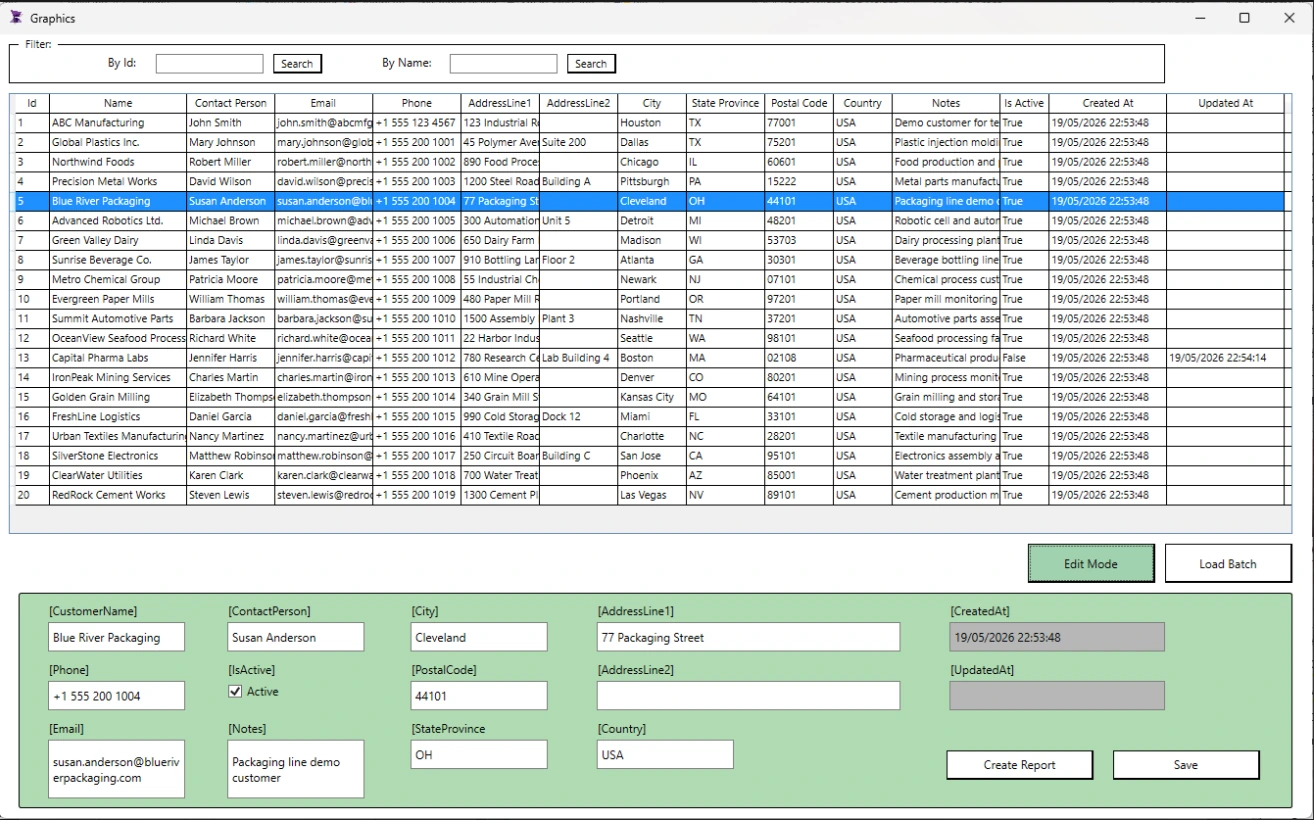
Task: Click the Notes column header
Action: point(946,103)
